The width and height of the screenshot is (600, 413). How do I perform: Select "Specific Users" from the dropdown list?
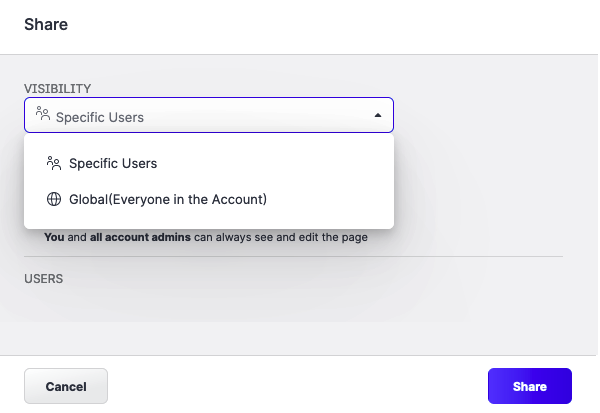pos(113,163)
